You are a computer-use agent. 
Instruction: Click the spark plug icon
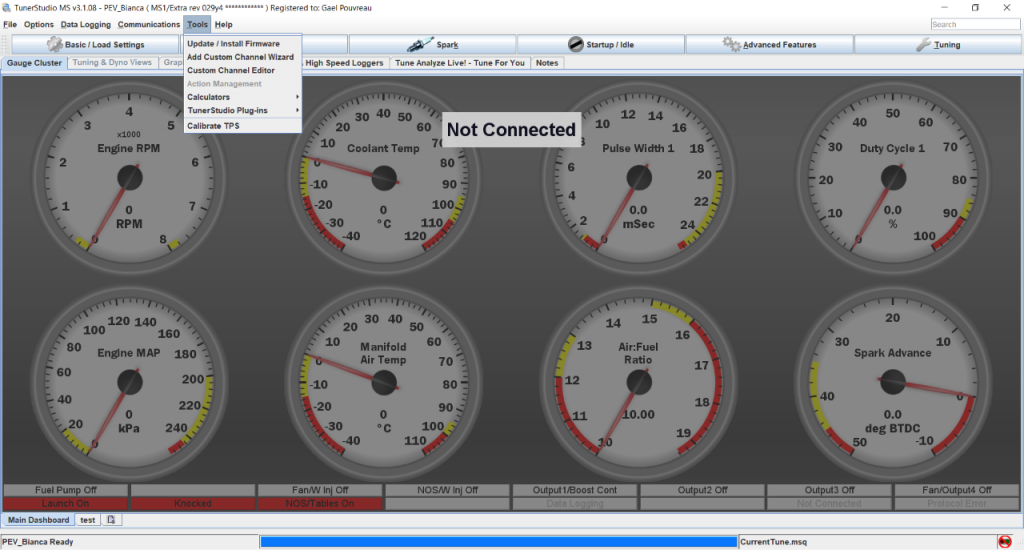tap(420, 44)
